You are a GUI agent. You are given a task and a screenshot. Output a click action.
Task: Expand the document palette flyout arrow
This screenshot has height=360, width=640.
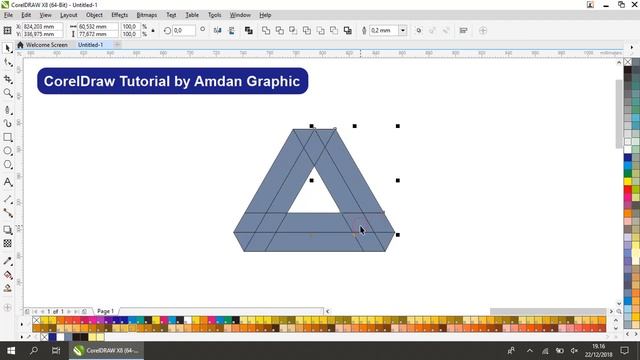[x=22, y=337]
